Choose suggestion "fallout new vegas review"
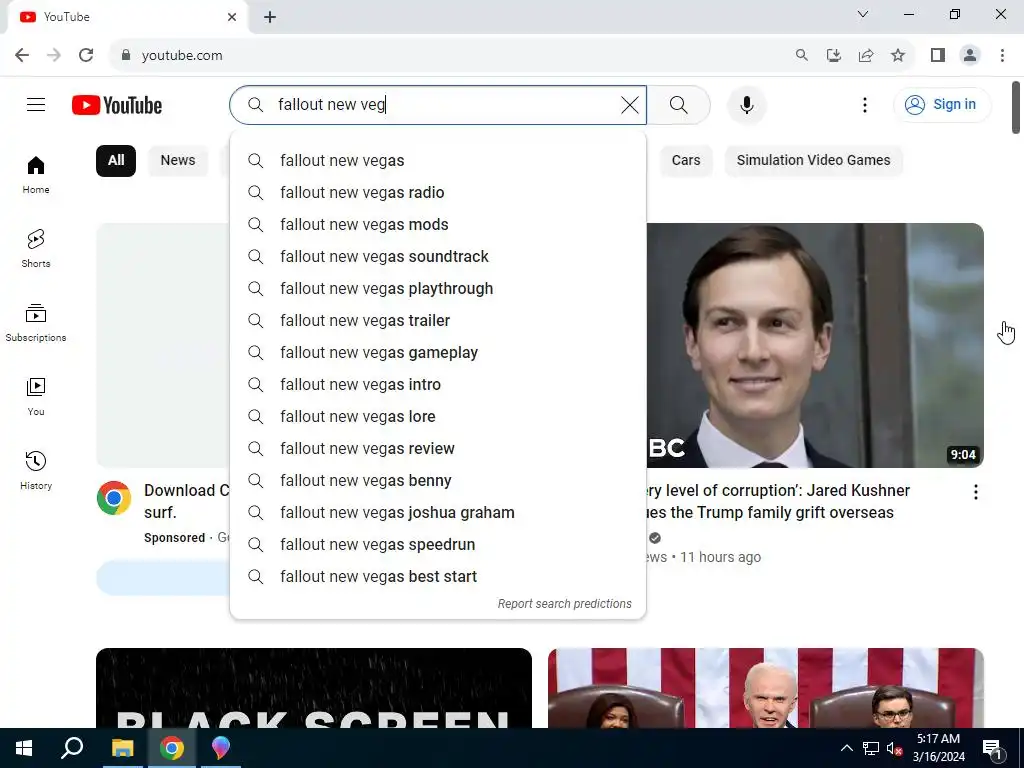 click(x=438, y=449)
